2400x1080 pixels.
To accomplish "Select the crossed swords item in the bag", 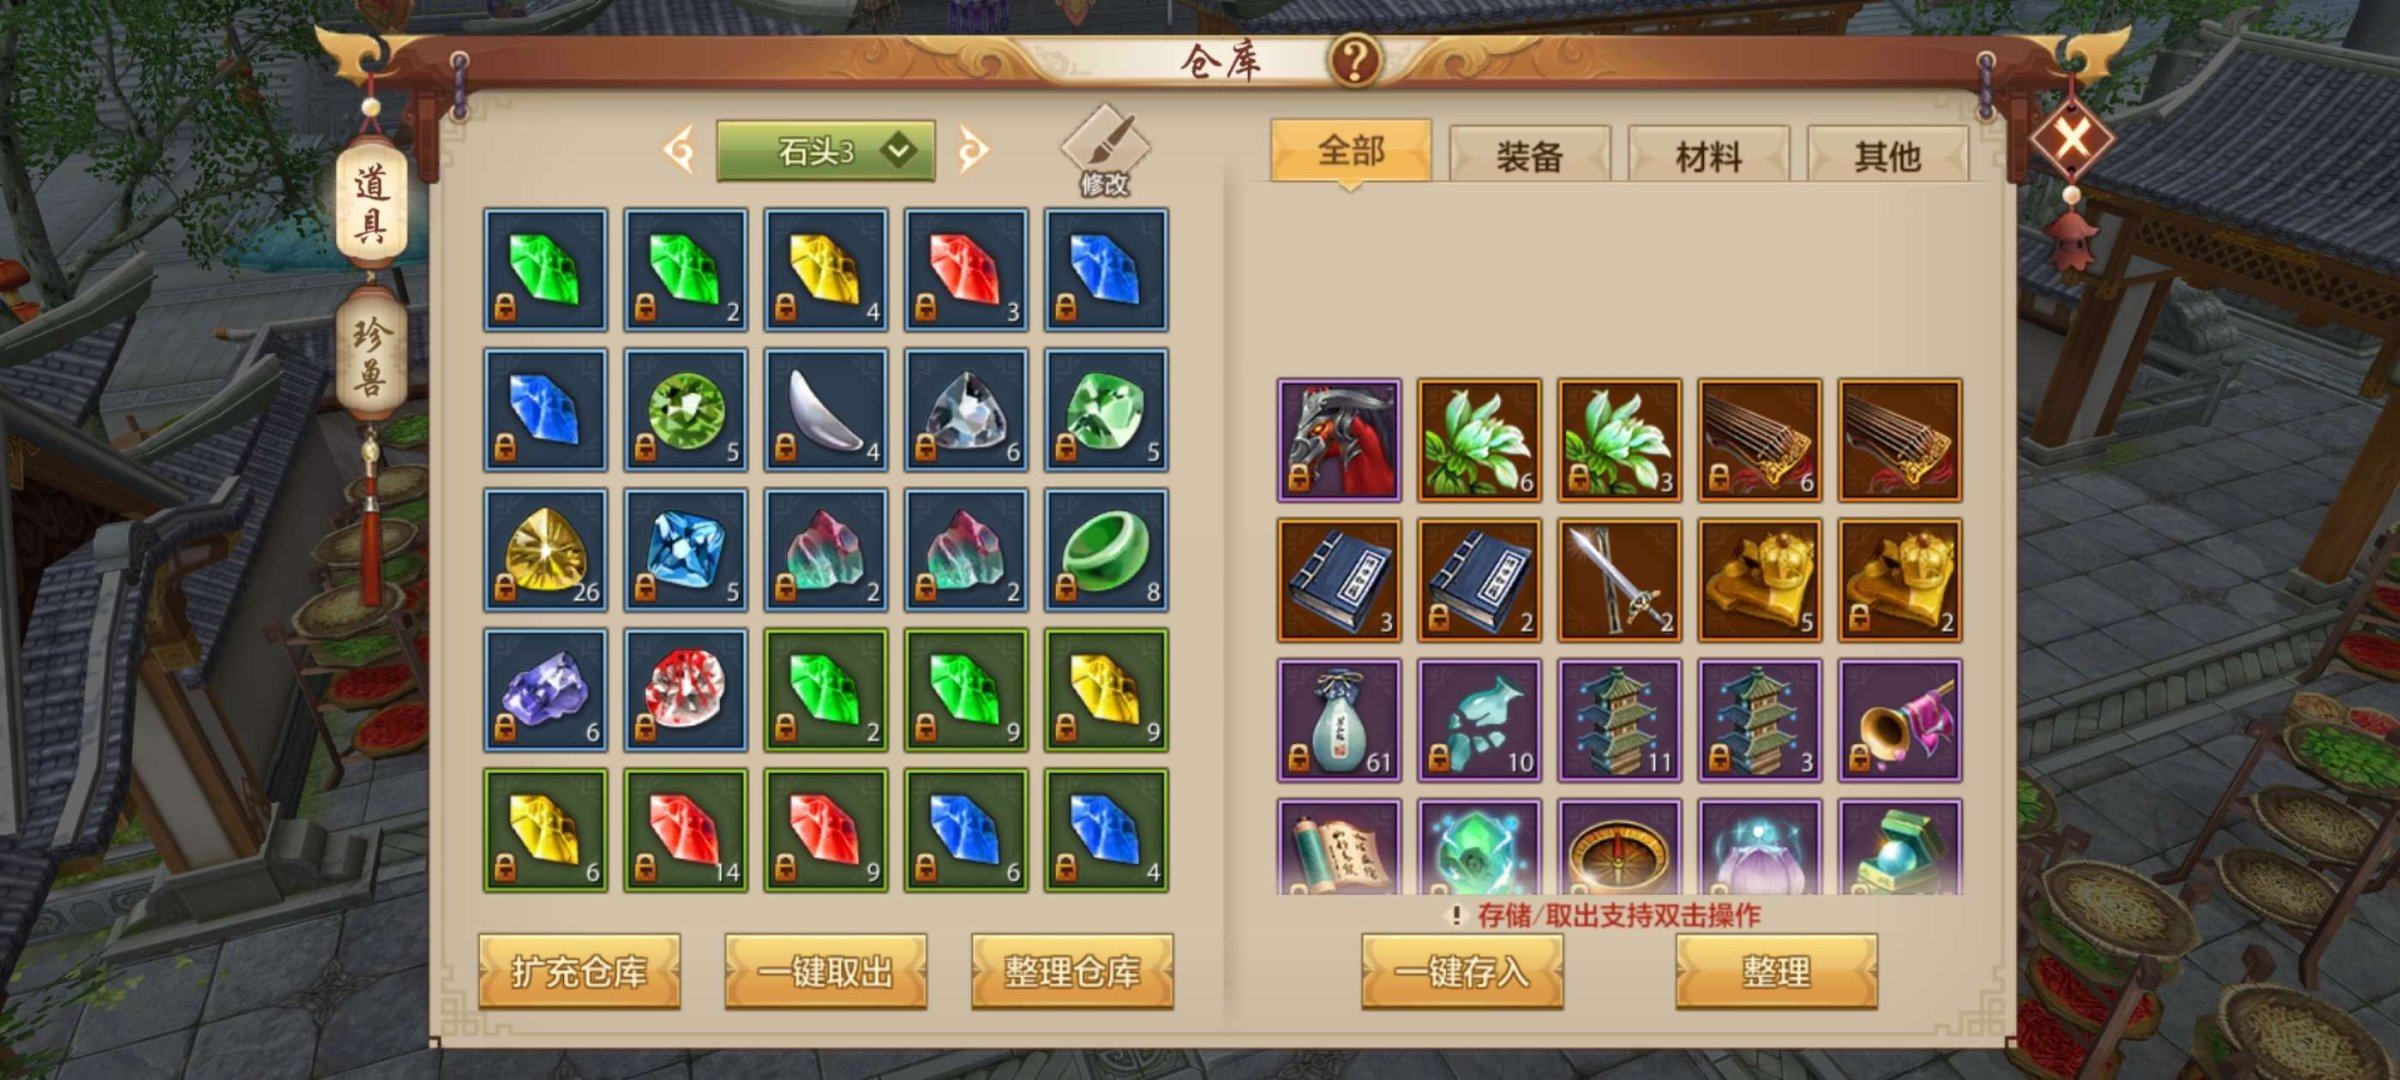I will point(1619,580).
